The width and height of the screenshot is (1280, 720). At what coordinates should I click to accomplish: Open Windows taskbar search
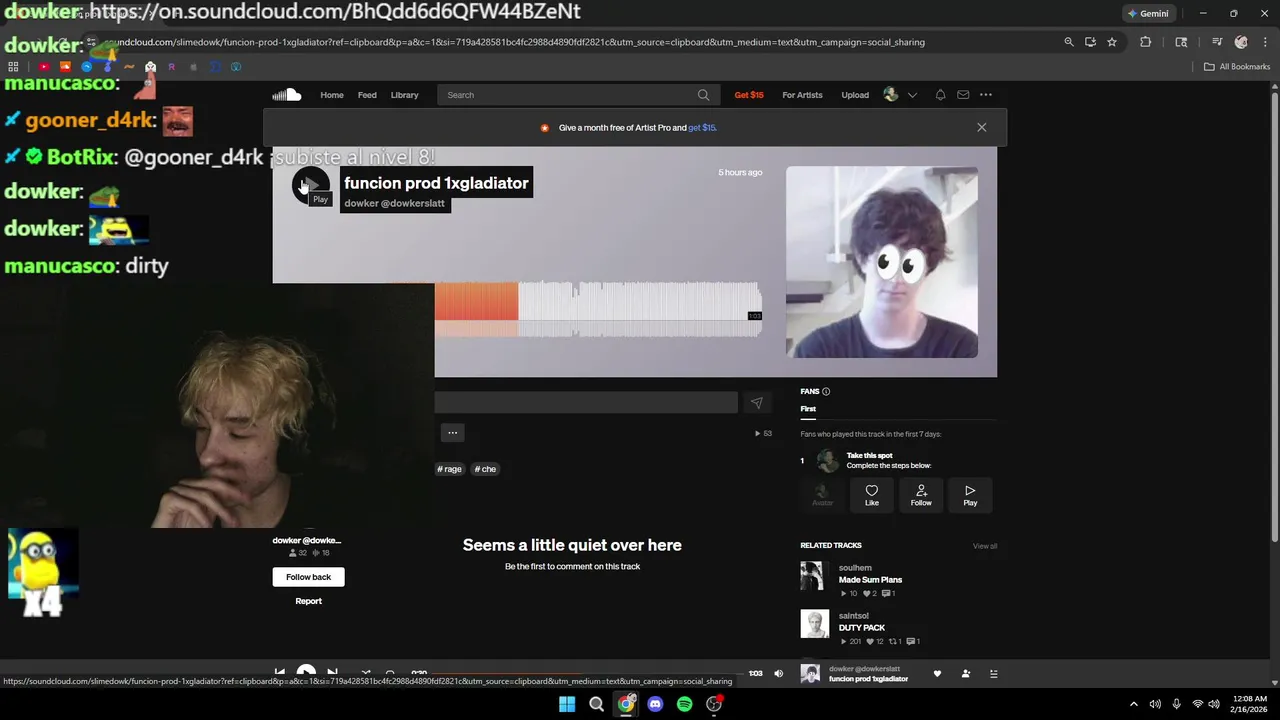pyautogui.click(x=596, y=704)
